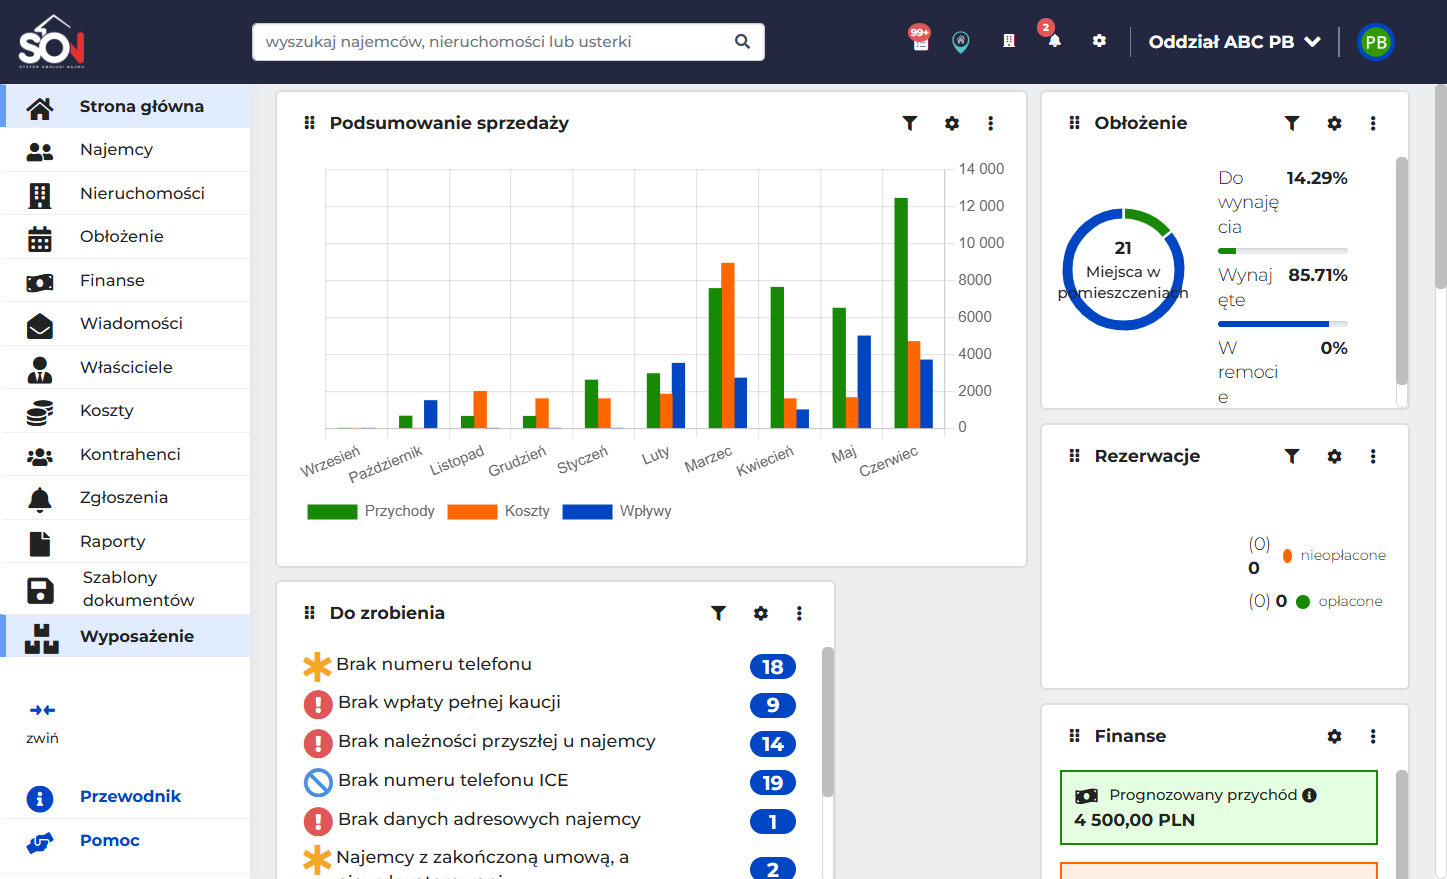Open the calendar icon with 99+ badge
The width and height of the screenshot is (1447, 879).
[x=920, y=40]
